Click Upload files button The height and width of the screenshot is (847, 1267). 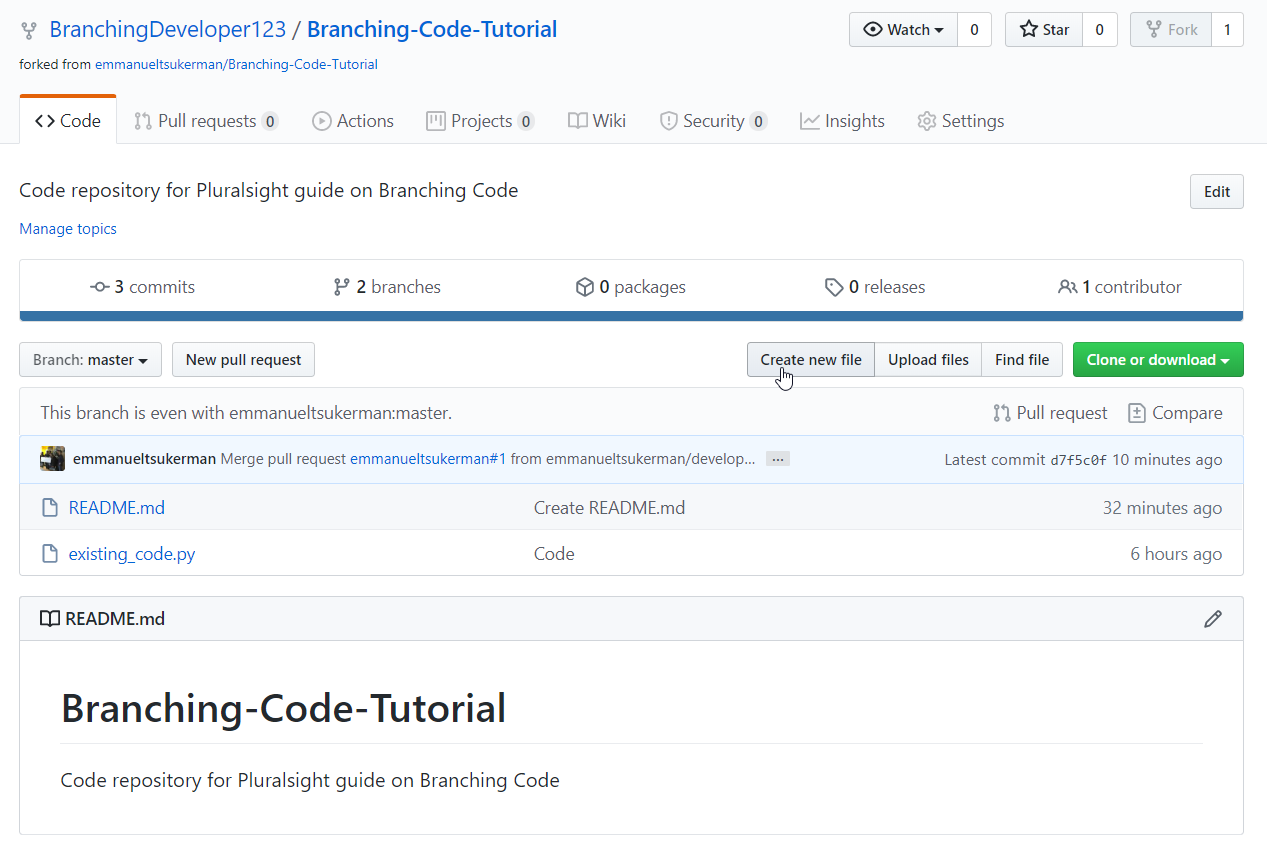coord(928,360)
